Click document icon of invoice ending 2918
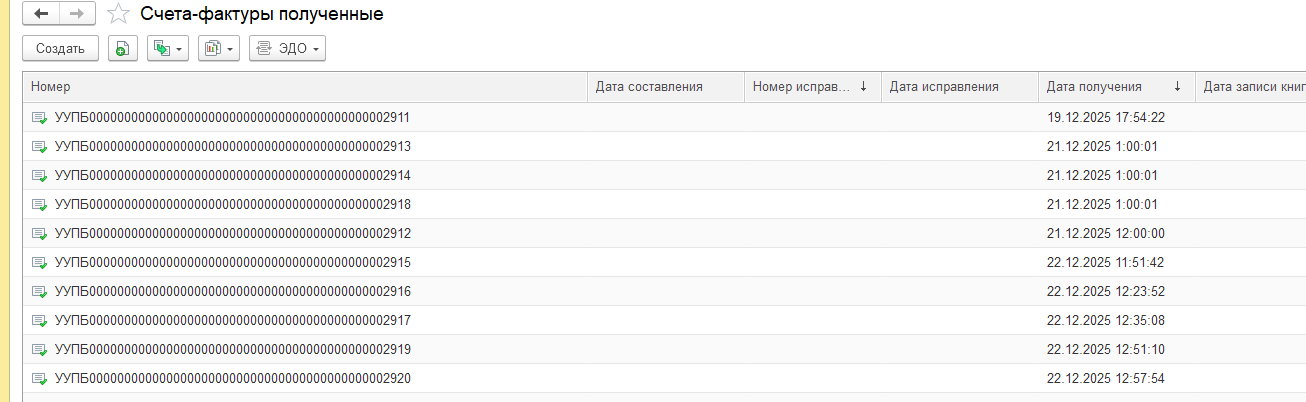 (40, 205)
